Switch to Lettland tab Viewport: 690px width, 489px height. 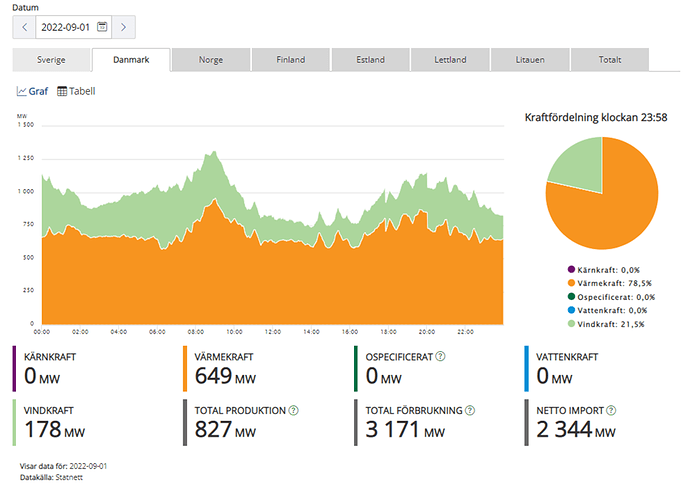coord(450,60)
